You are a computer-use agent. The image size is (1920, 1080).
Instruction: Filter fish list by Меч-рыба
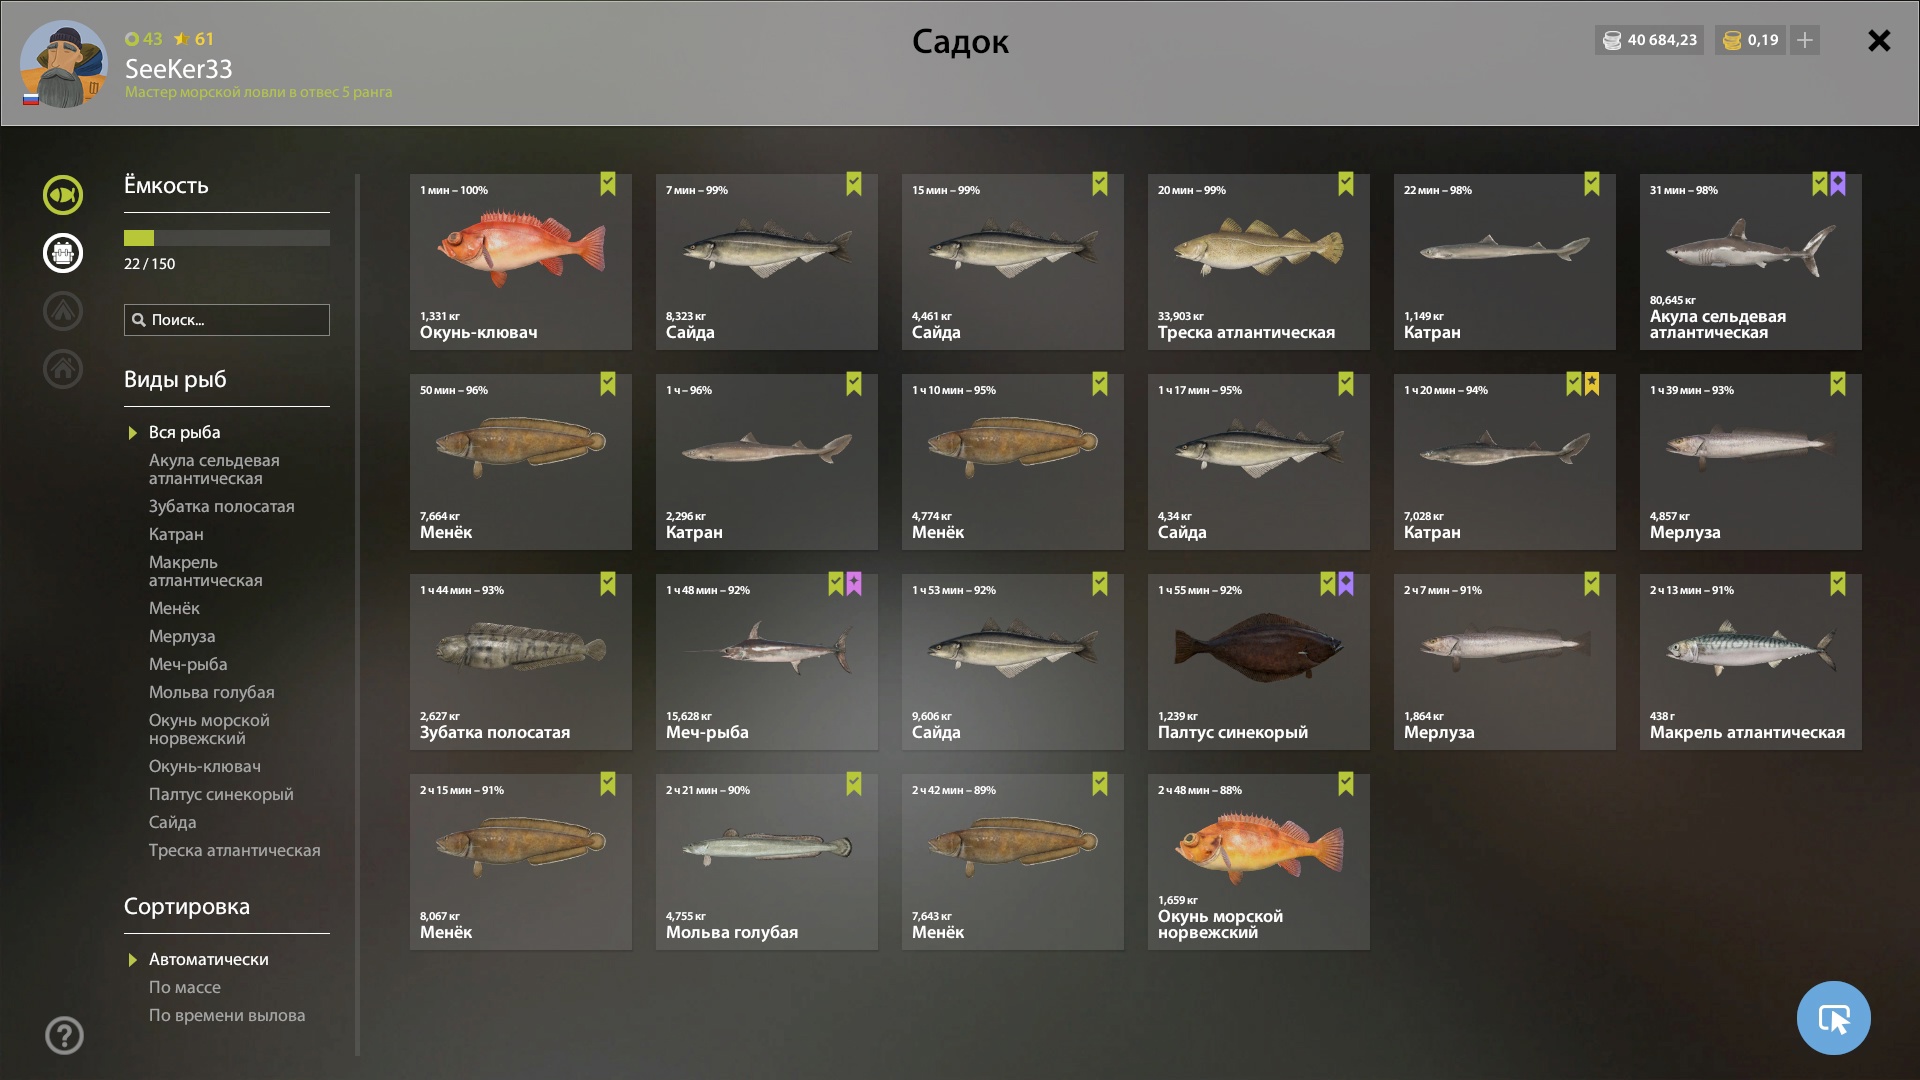(x=188, y=664)
